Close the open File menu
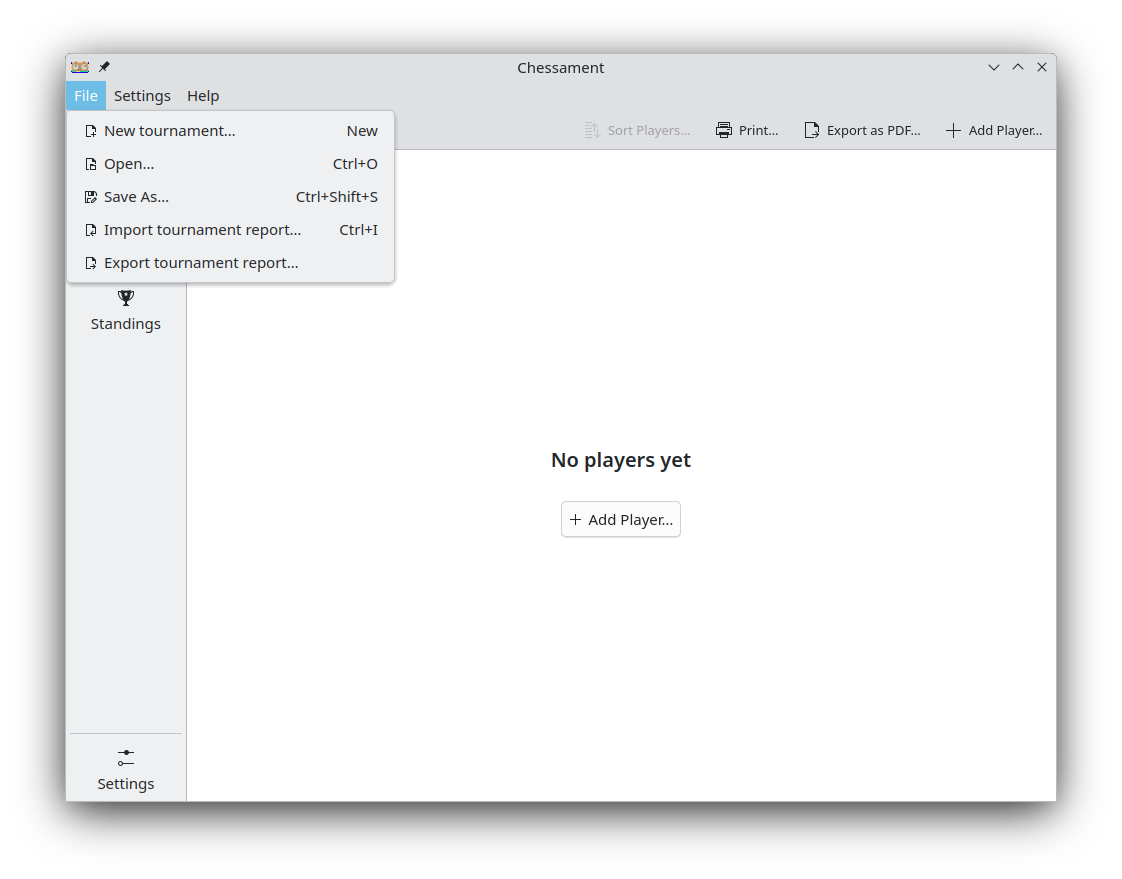 (x=86, y=96)
